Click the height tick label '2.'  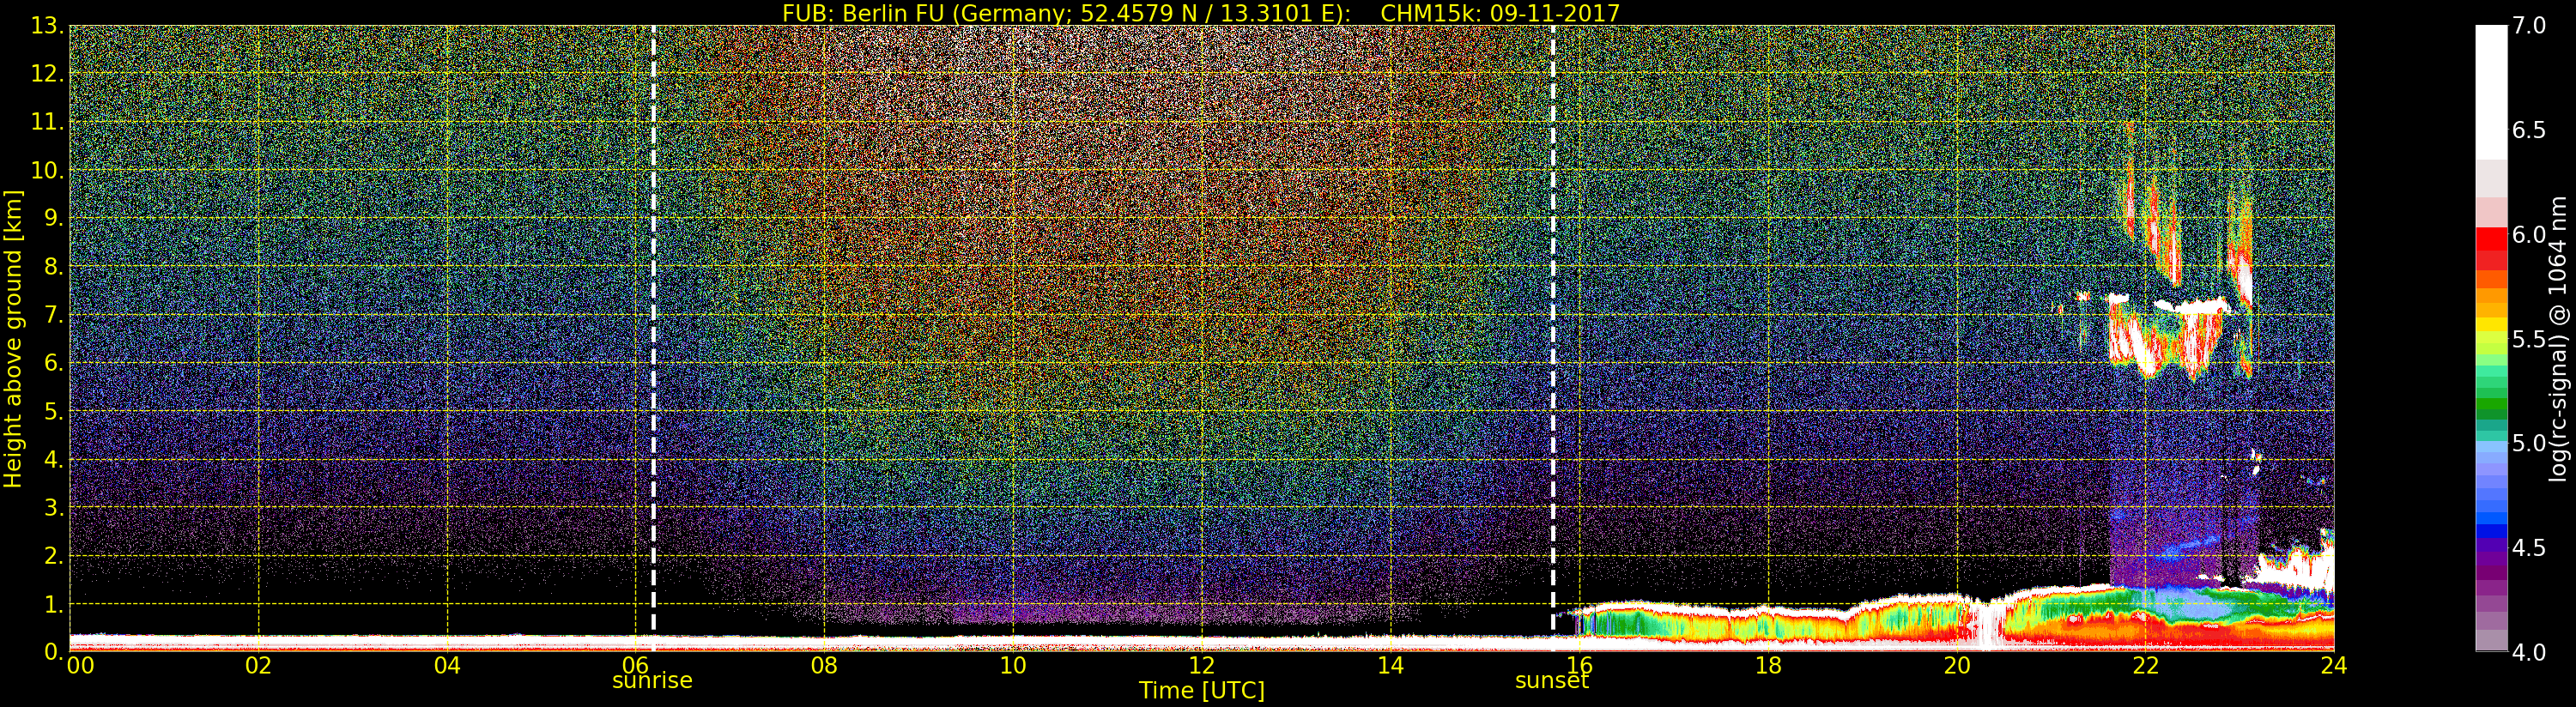click(x=54, y=556)
